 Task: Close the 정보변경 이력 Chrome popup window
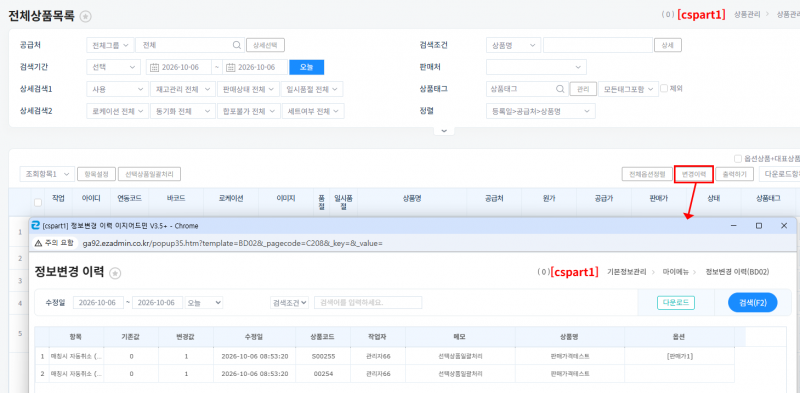pos(784,226)
